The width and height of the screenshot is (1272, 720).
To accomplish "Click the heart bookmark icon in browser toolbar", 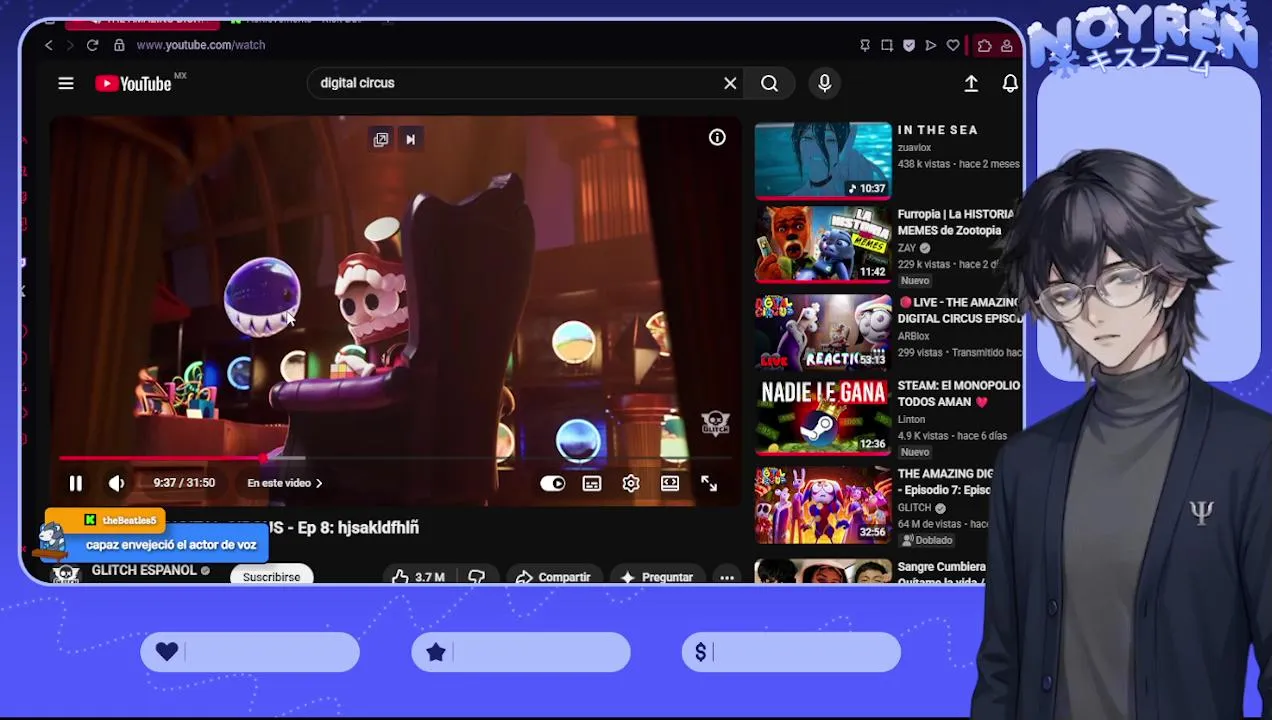I will coord(953,45).
